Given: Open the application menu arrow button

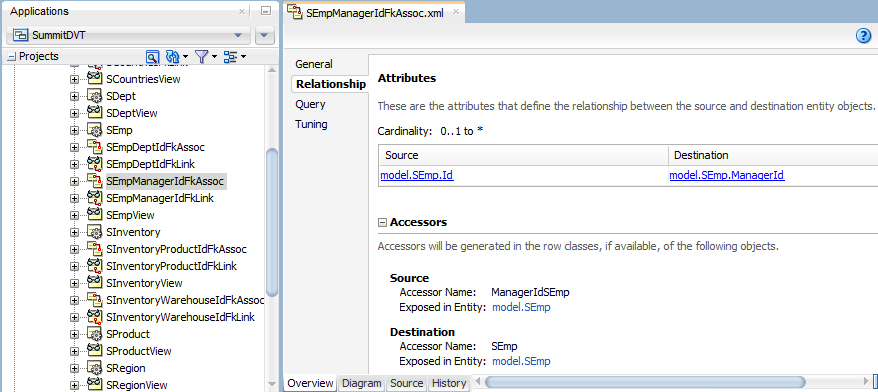Looking at the screenshot, I should pos(265,35).
